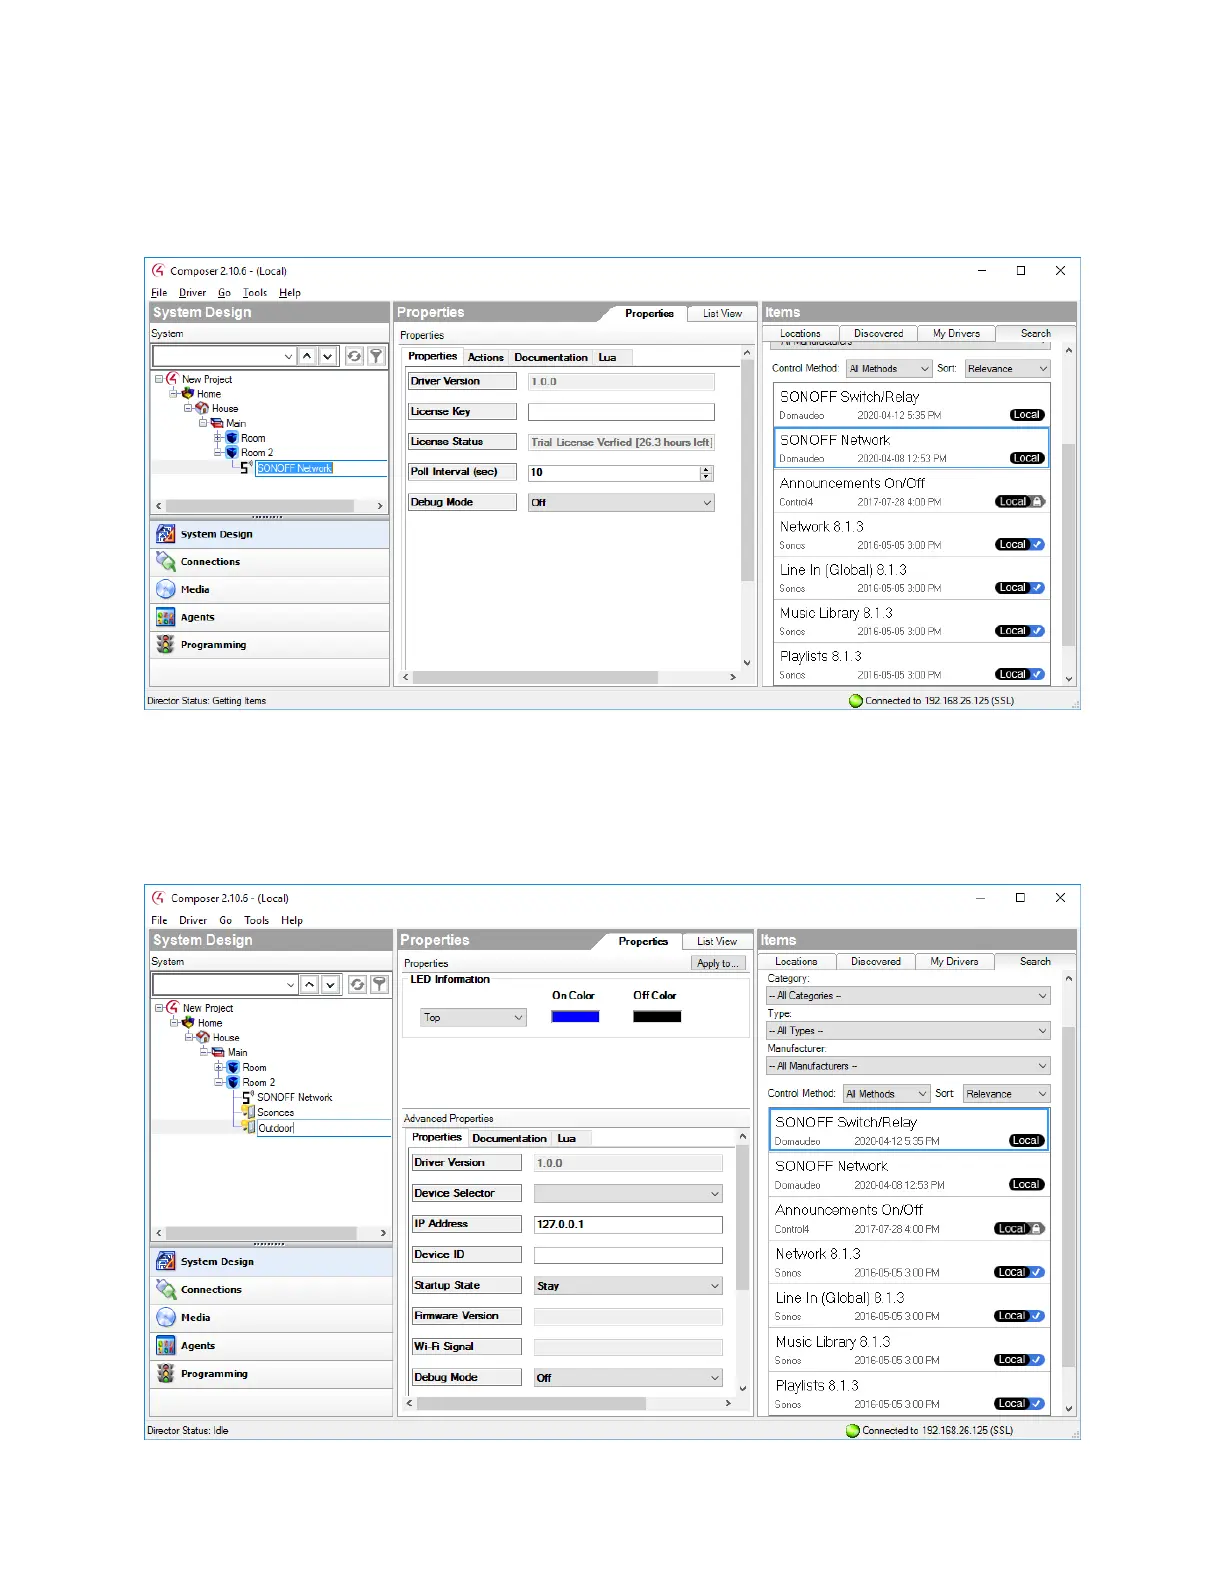Open the Lua tab in the bottom window
The width and height of the screenshot is (1224, 1584).
(x=567, y=1138)
